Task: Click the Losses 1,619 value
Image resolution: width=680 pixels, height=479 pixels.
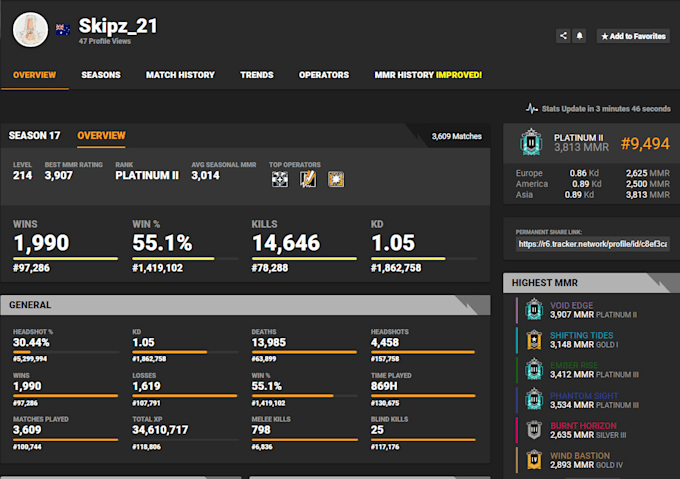Action: (146, 386)
